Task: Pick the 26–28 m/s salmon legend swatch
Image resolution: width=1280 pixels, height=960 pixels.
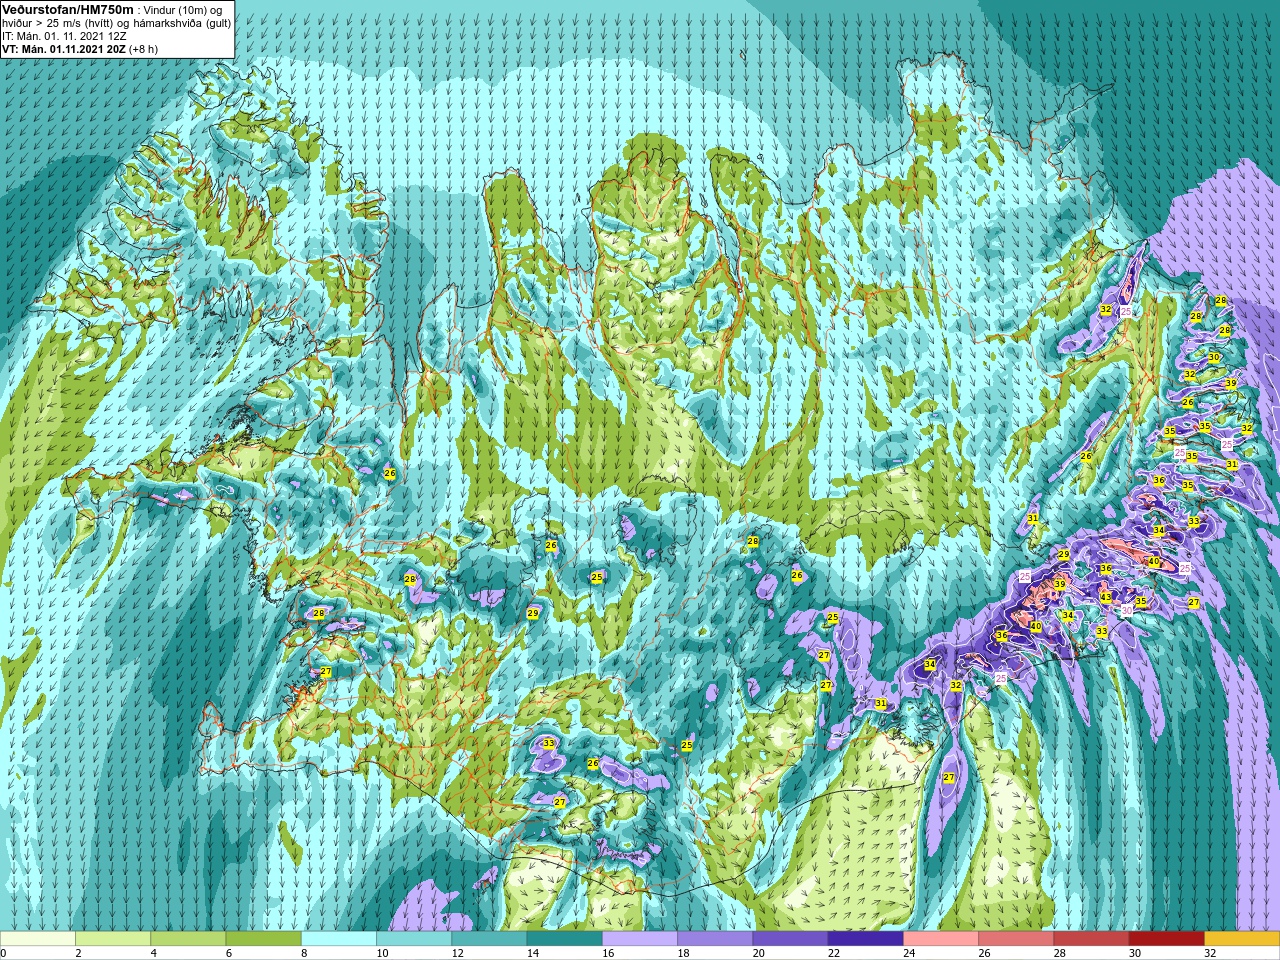Action: coord(1016,939)
